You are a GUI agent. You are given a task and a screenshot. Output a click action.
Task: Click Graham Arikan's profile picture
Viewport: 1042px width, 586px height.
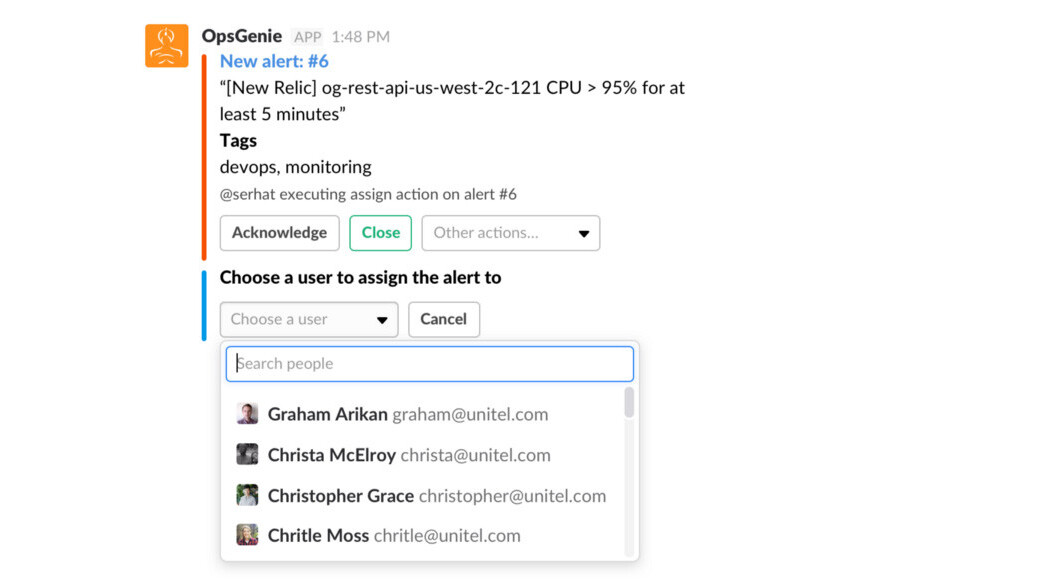click(x=247, y=414)
